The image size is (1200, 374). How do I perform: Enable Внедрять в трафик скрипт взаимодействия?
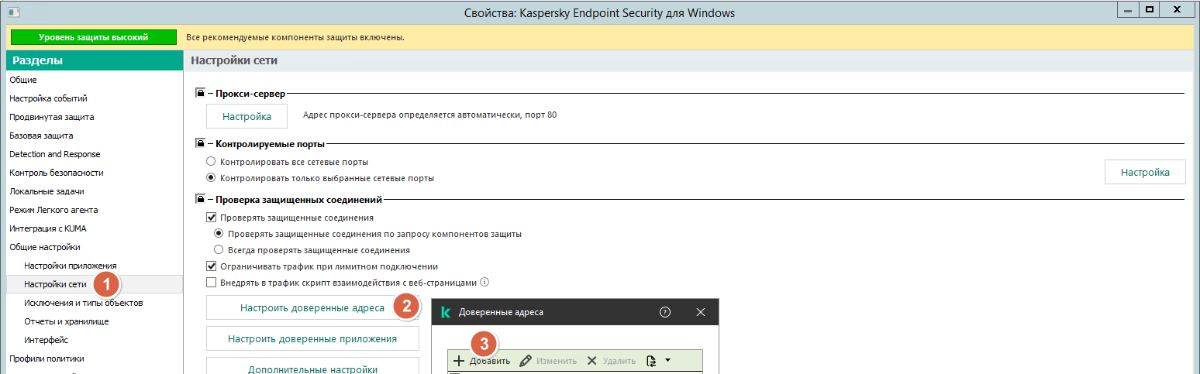pos(210,282)
